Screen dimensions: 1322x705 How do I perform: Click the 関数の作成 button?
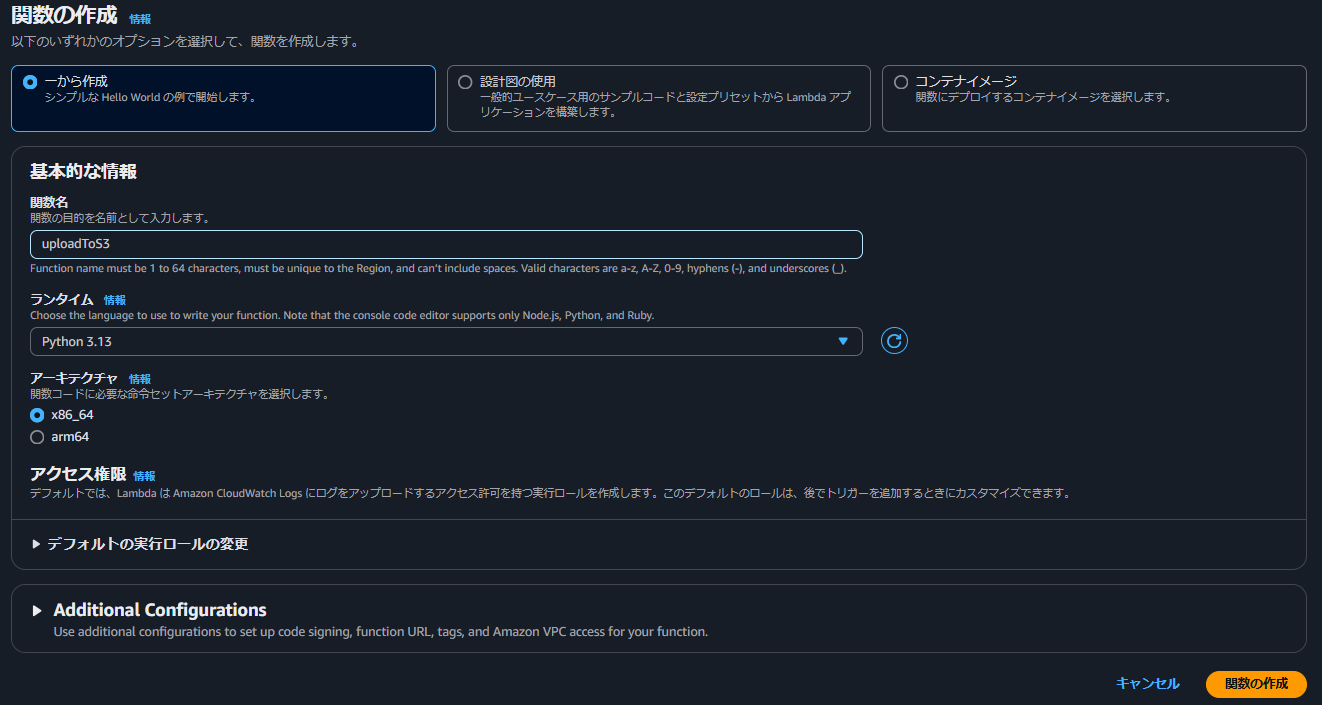[1256, 684]
